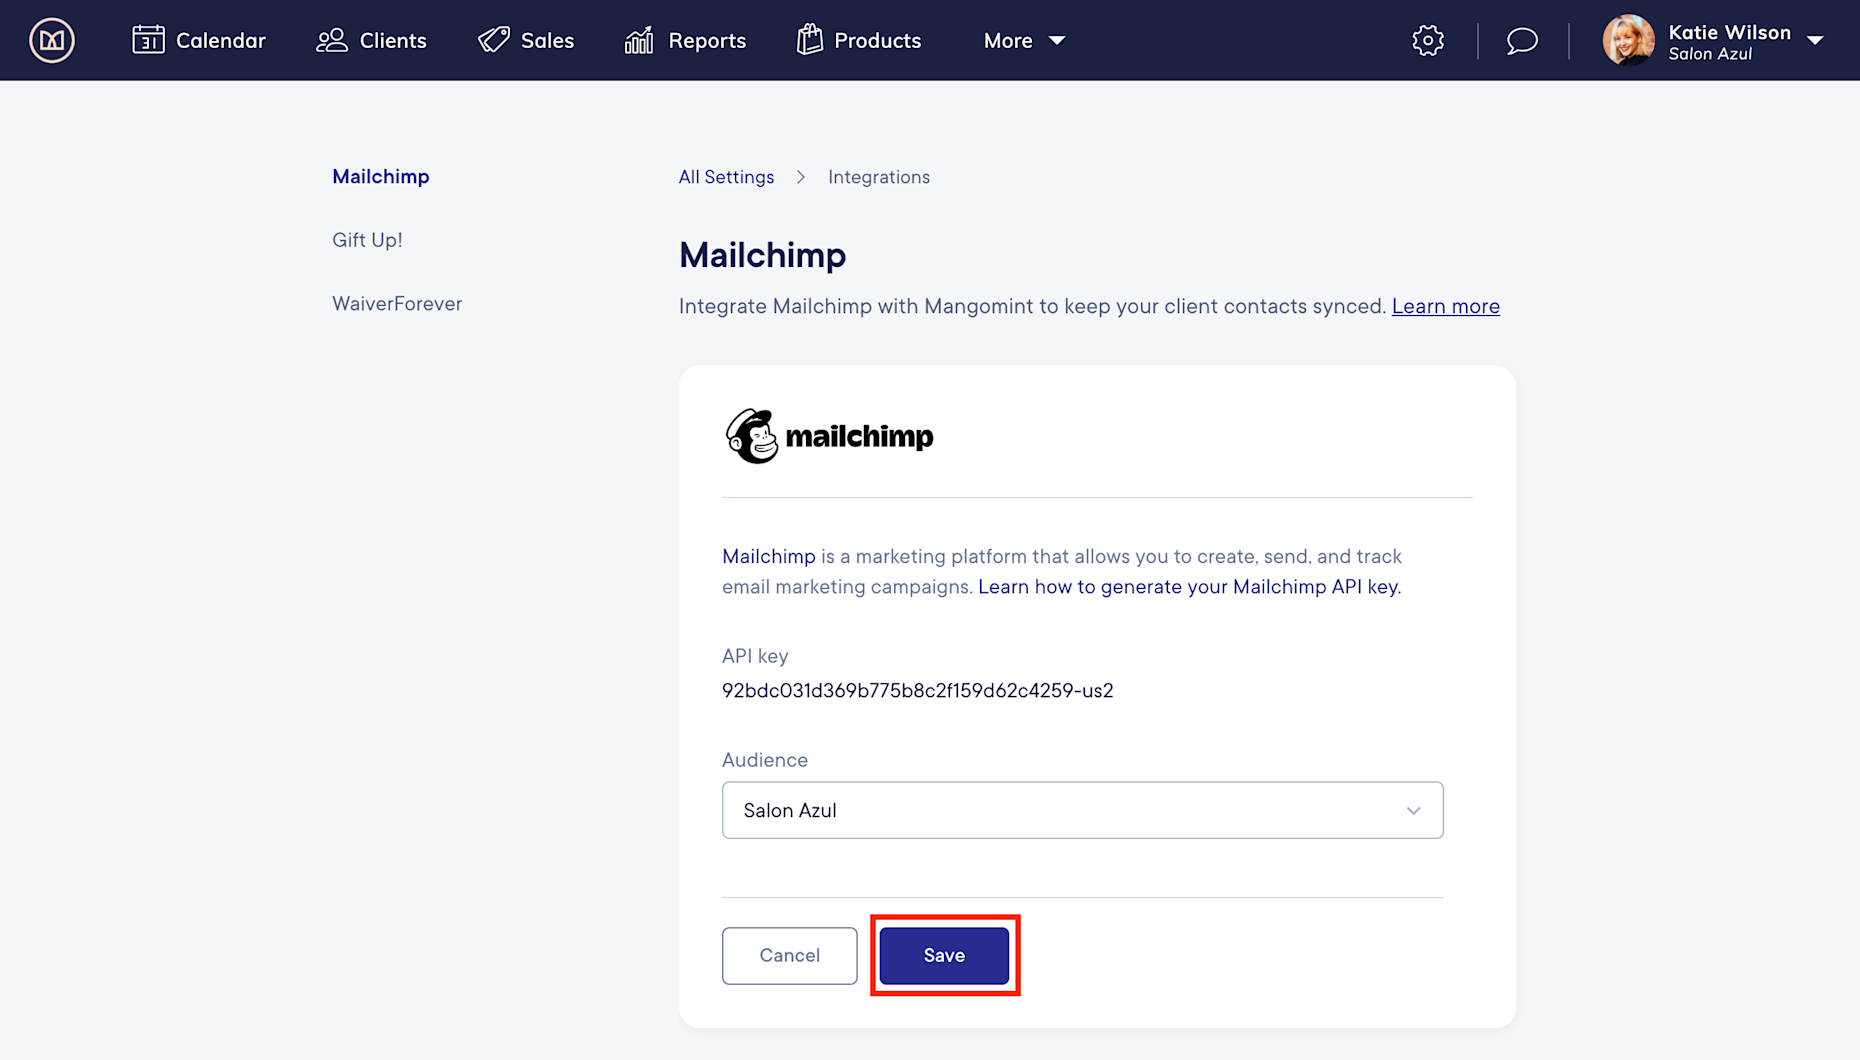This screenshot has height=1060, width=1860.
Task: Click the Cancel button
Action: (789, 955)
